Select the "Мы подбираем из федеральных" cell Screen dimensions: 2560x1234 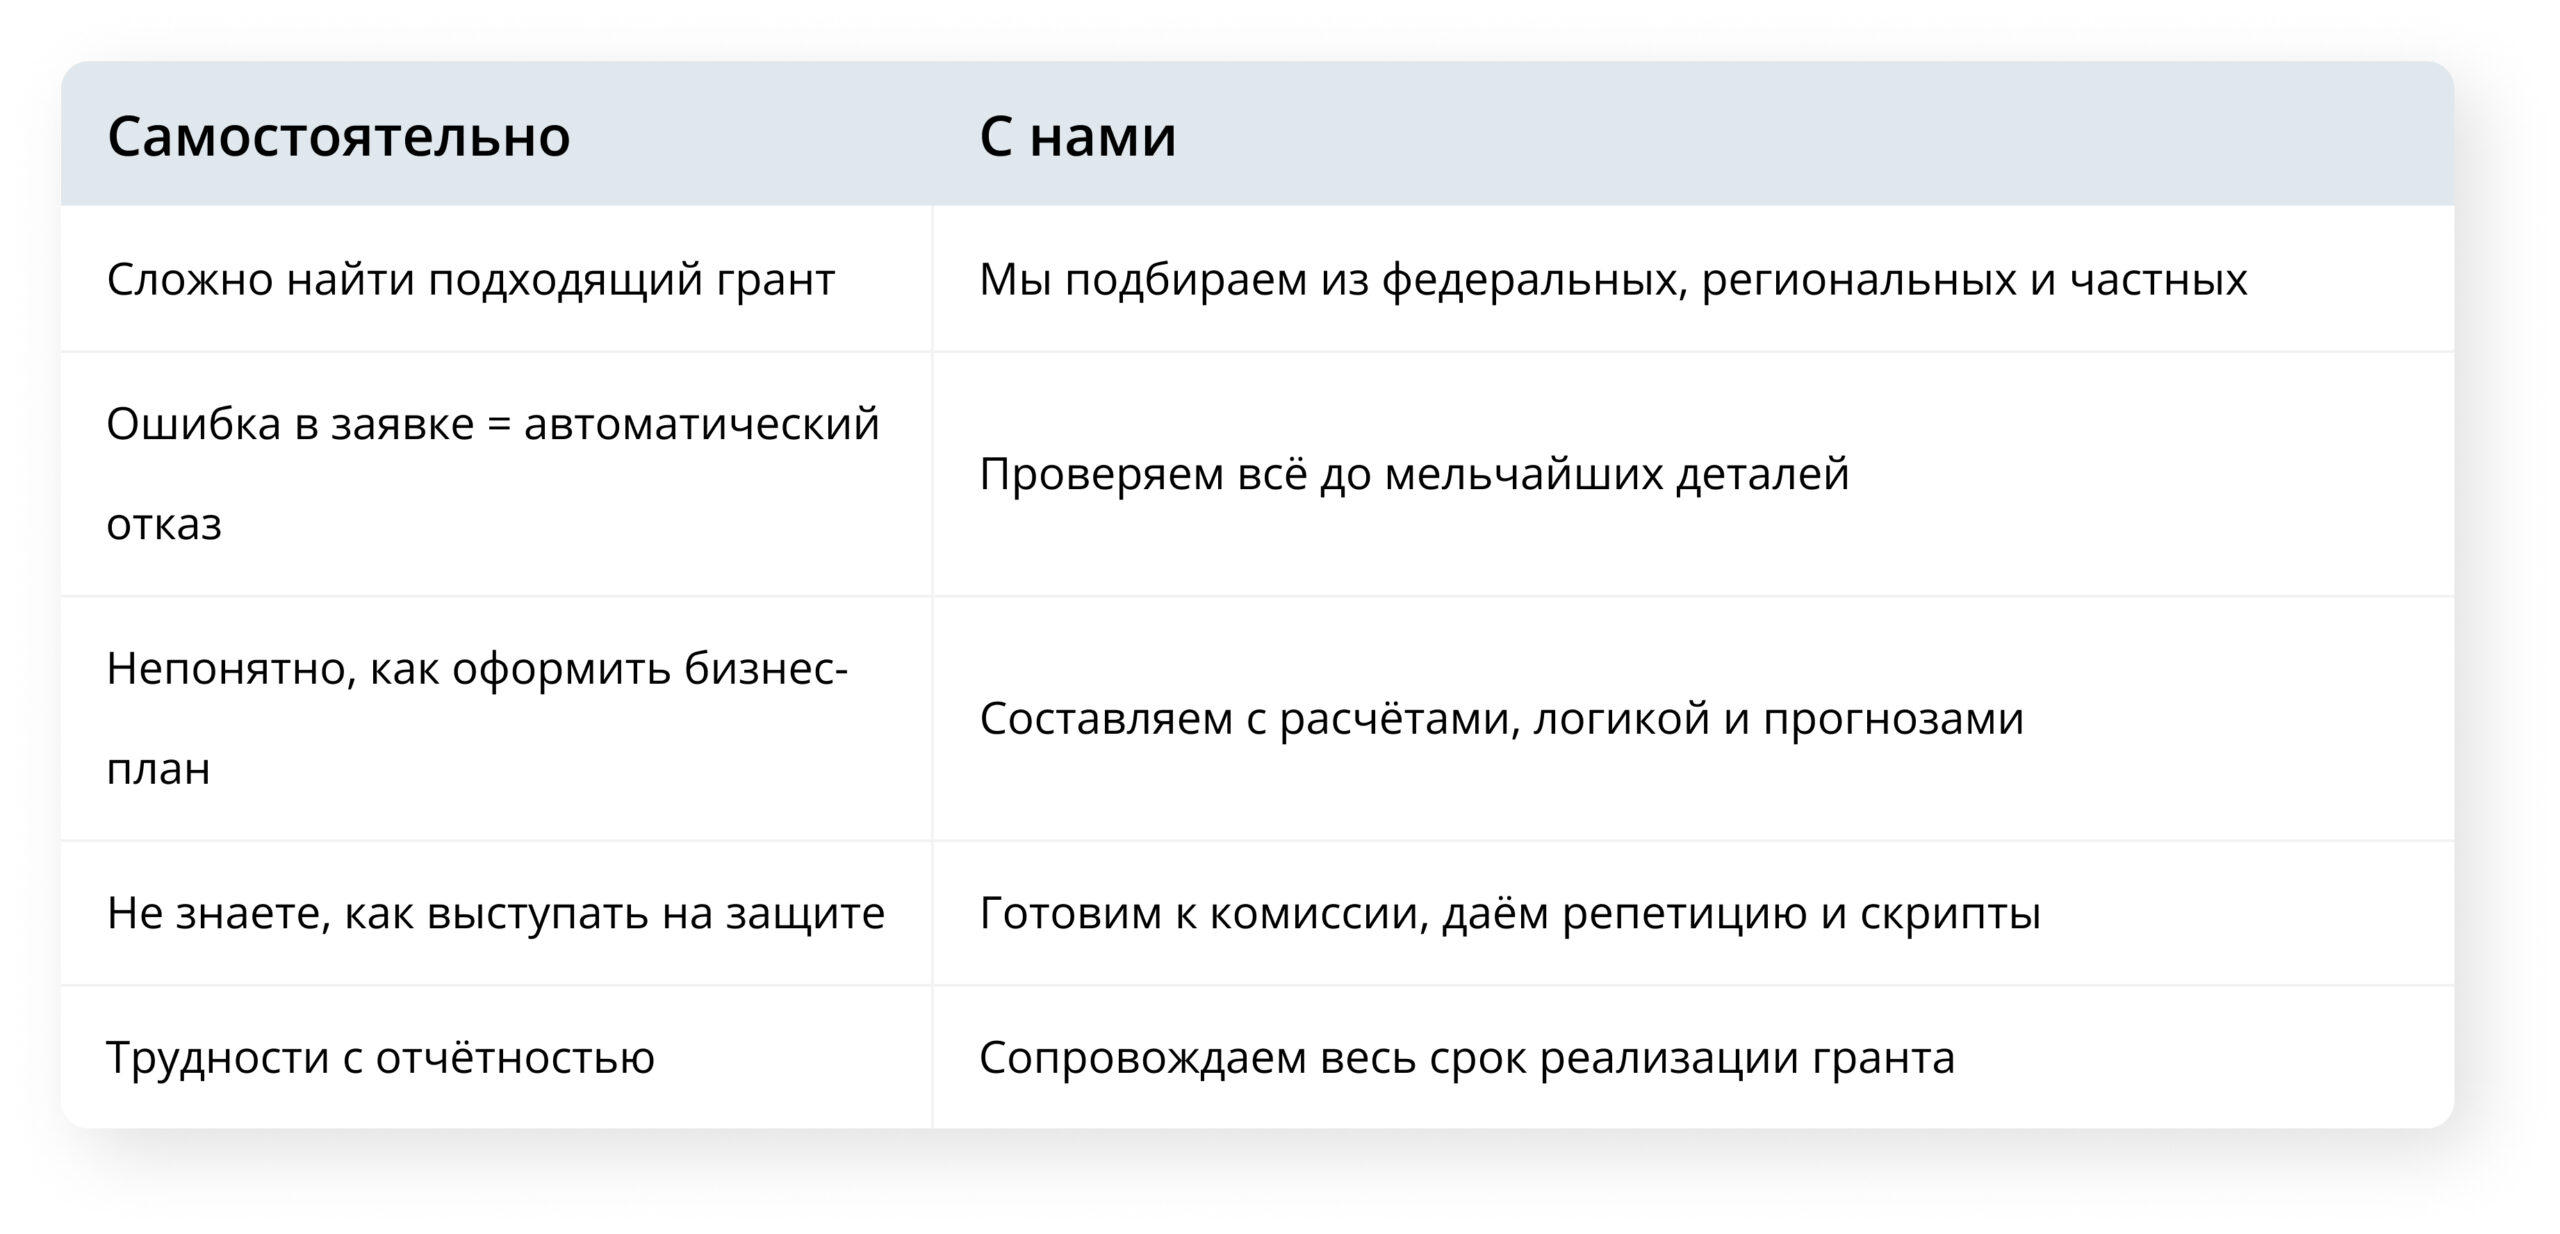[x=1693, y=279]
